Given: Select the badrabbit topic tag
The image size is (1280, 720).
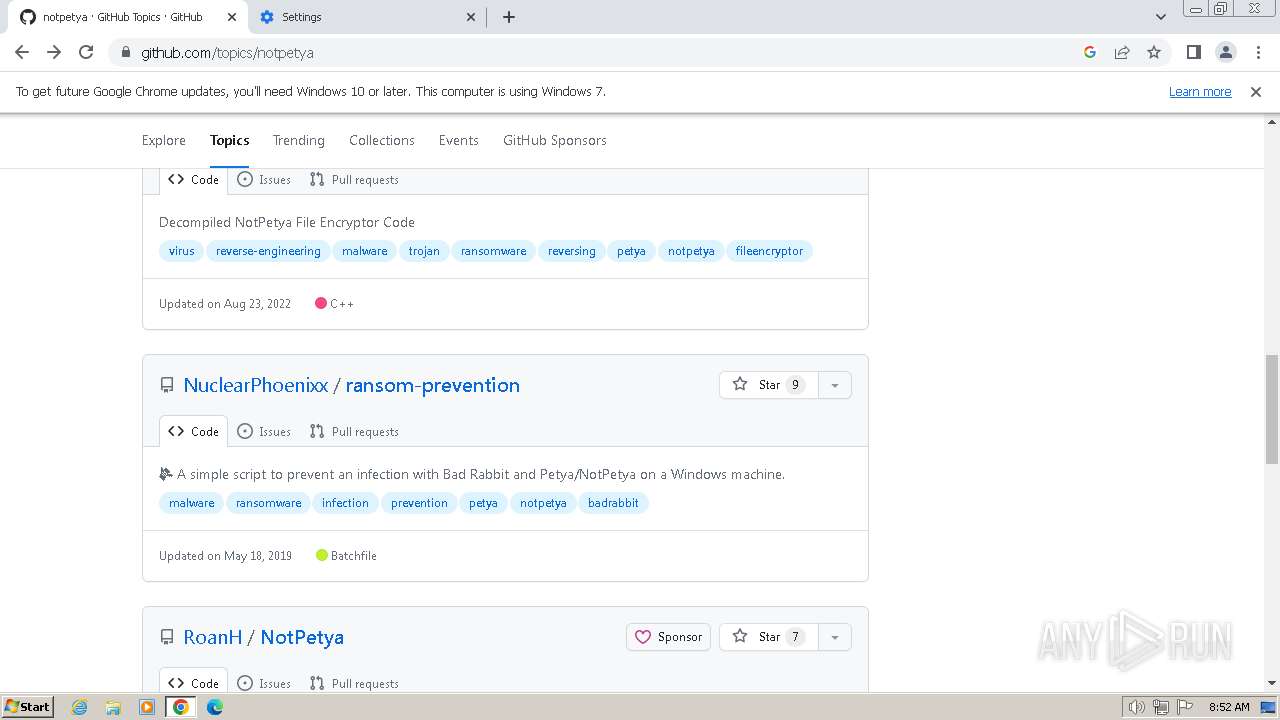Looking at the screenshot, I should tap(613, 503).
